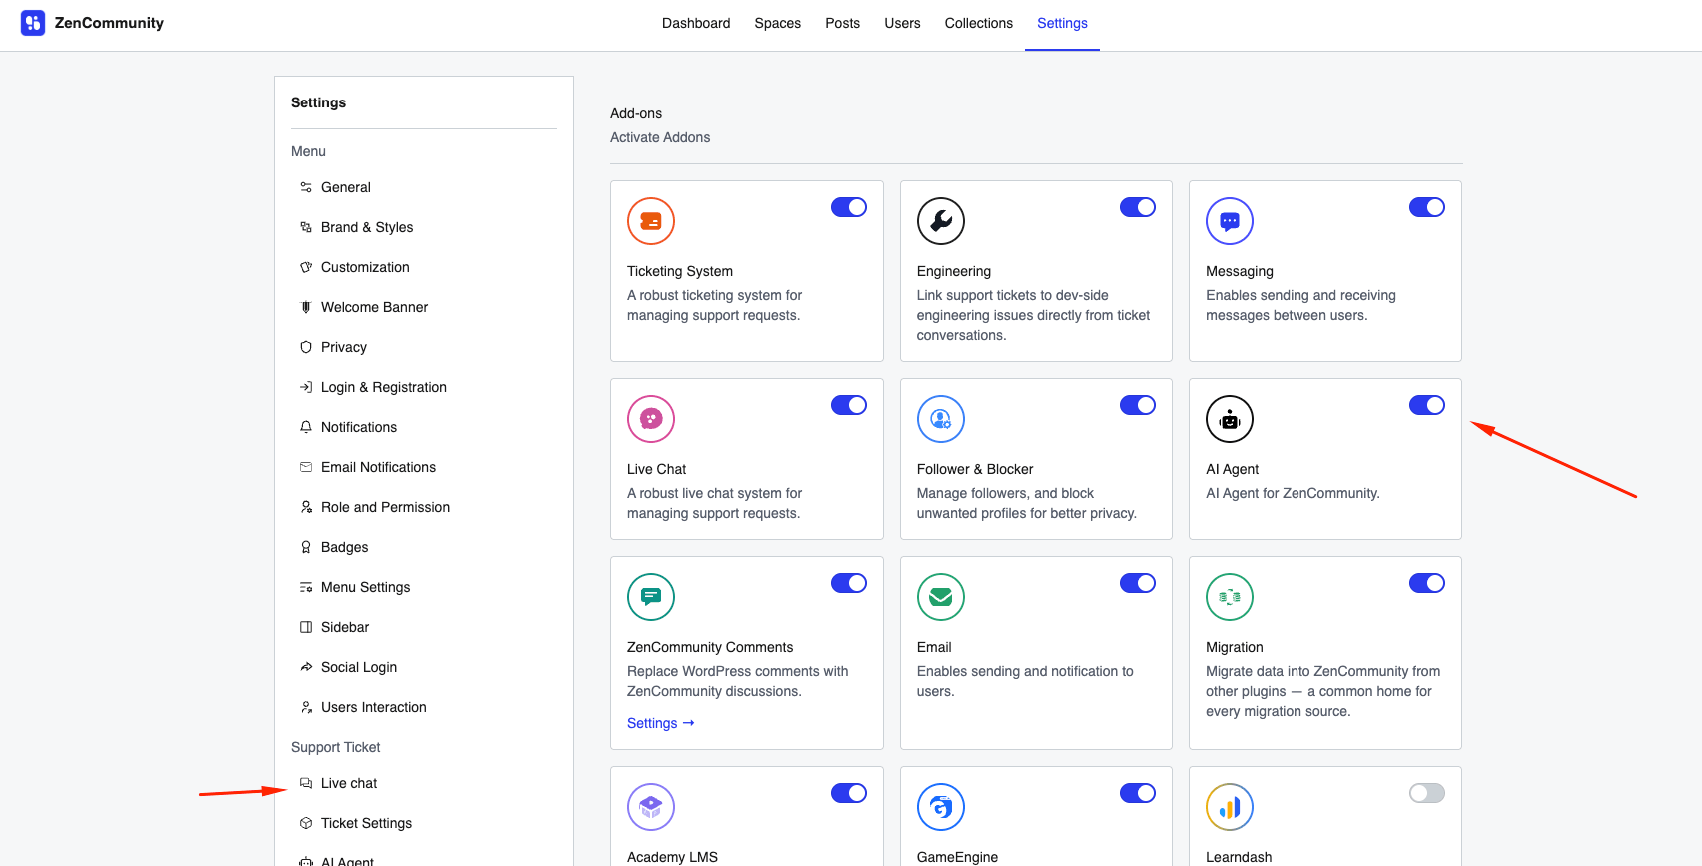This screenshot has width=1702, height=866.
Task: Go to the Spaces tab
Action: coord(778,23)
